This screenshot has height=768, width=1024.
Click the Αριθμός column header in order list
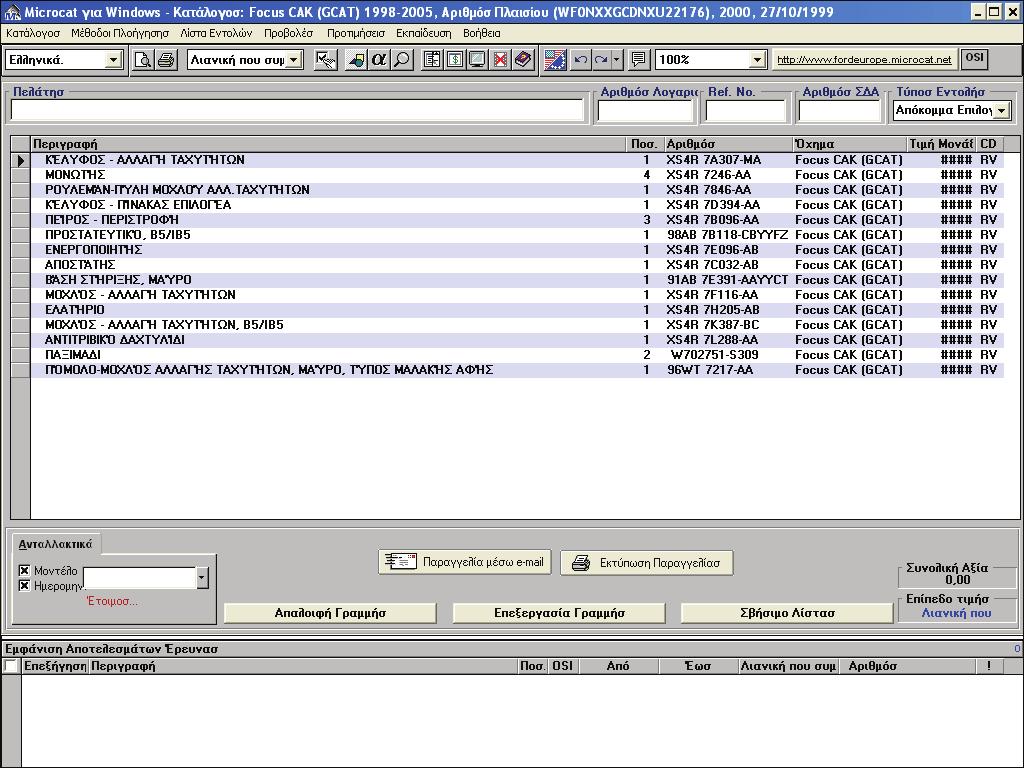(x=728, y=144)
